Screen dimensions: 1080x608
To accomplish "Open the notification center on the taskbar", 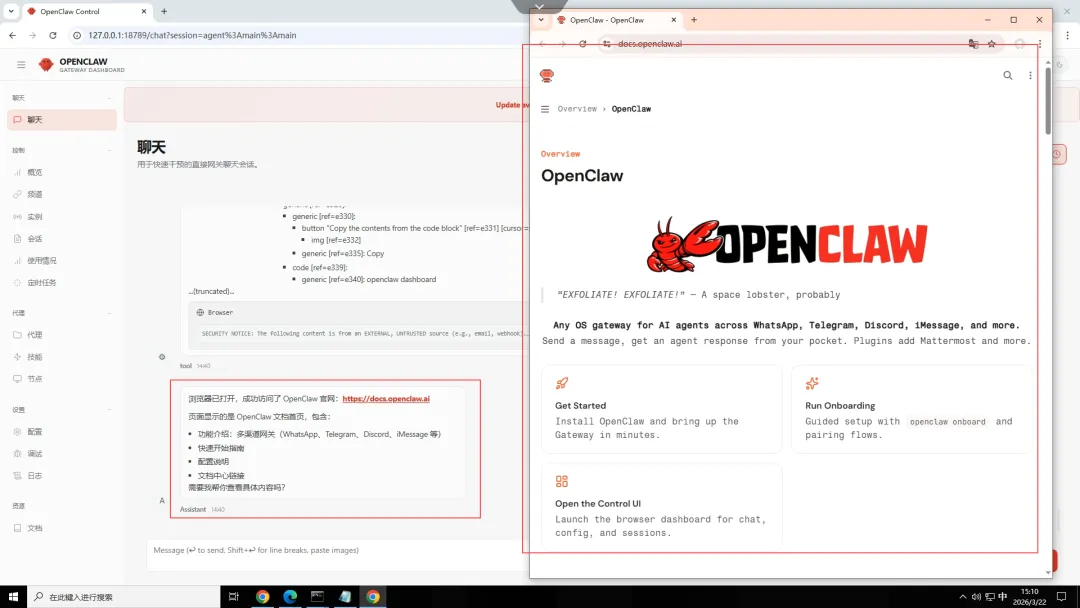I will (x=1061, y=597).
